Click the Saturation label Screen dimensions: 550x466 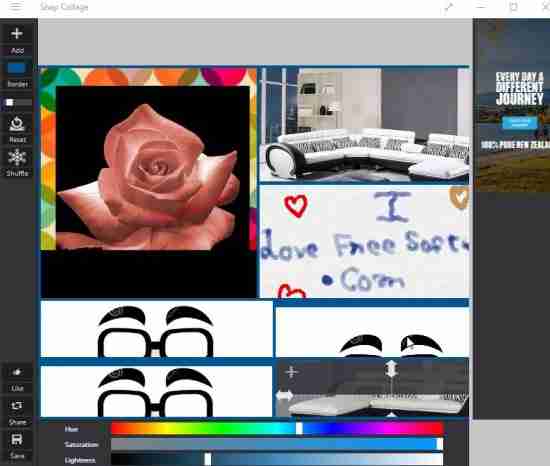click(x=81, y=445)
